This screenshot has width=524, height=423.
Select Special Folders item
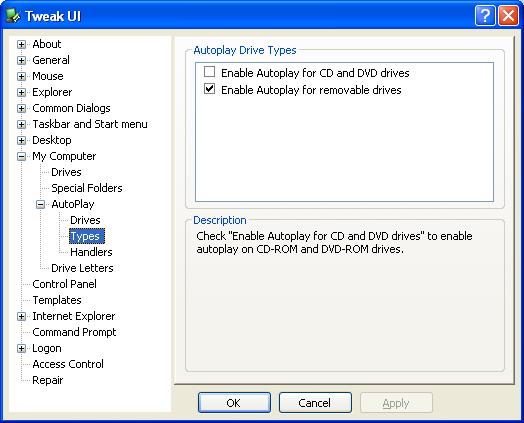(x=87, y=188)
